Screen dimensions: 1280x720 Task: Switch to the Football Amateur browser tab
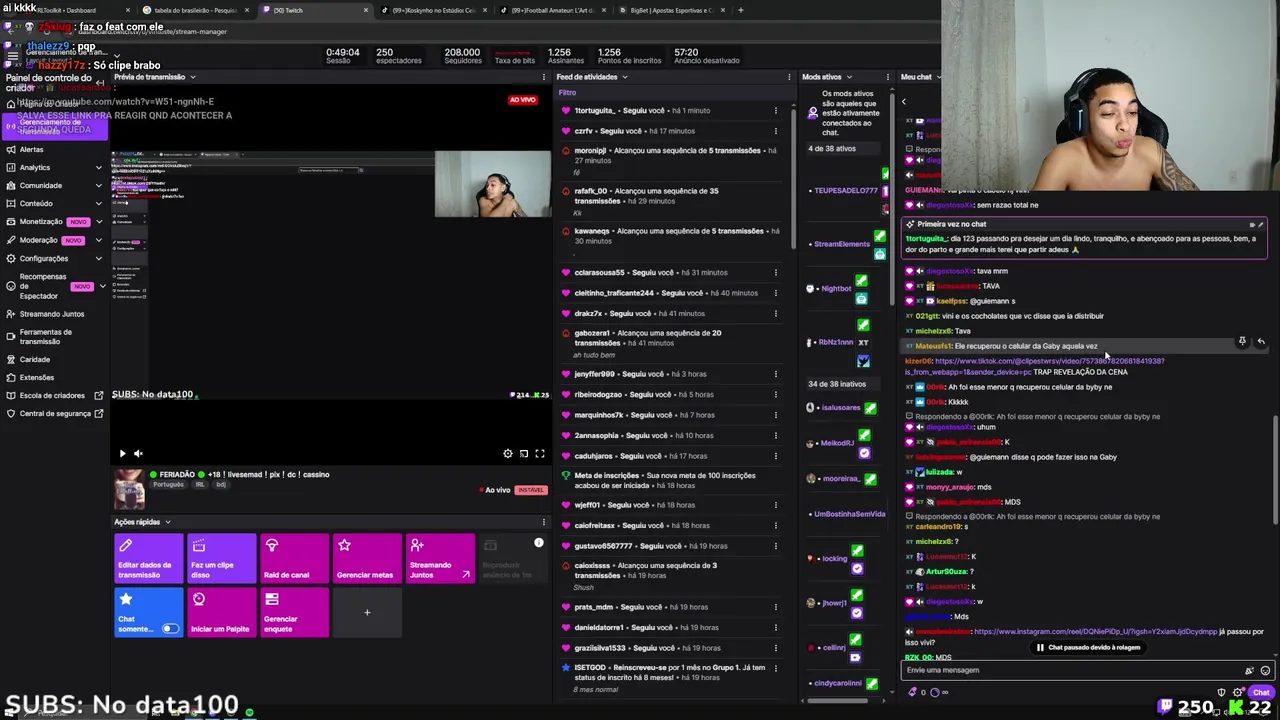(551, 10)
